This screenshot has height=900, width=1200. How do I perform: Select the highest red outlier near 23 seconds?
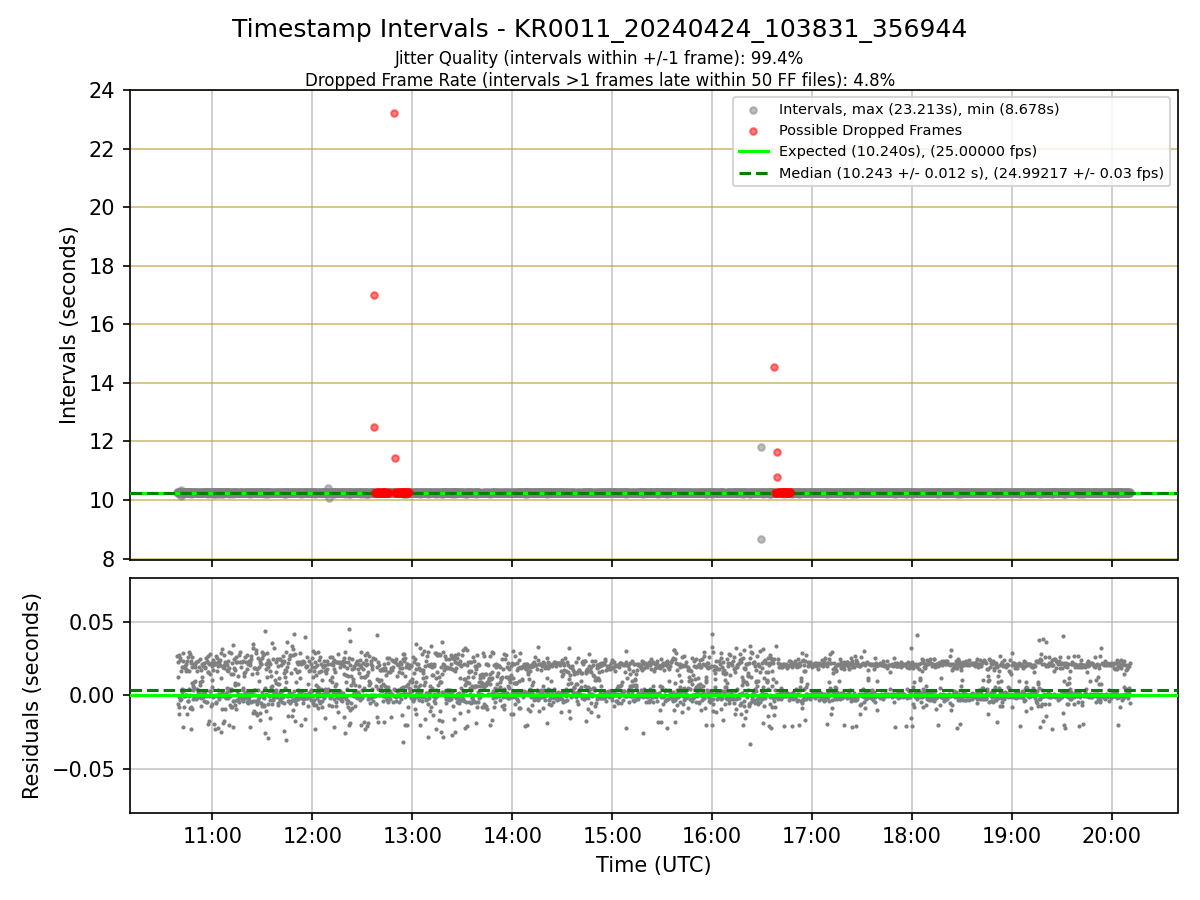tap(394, 113)
